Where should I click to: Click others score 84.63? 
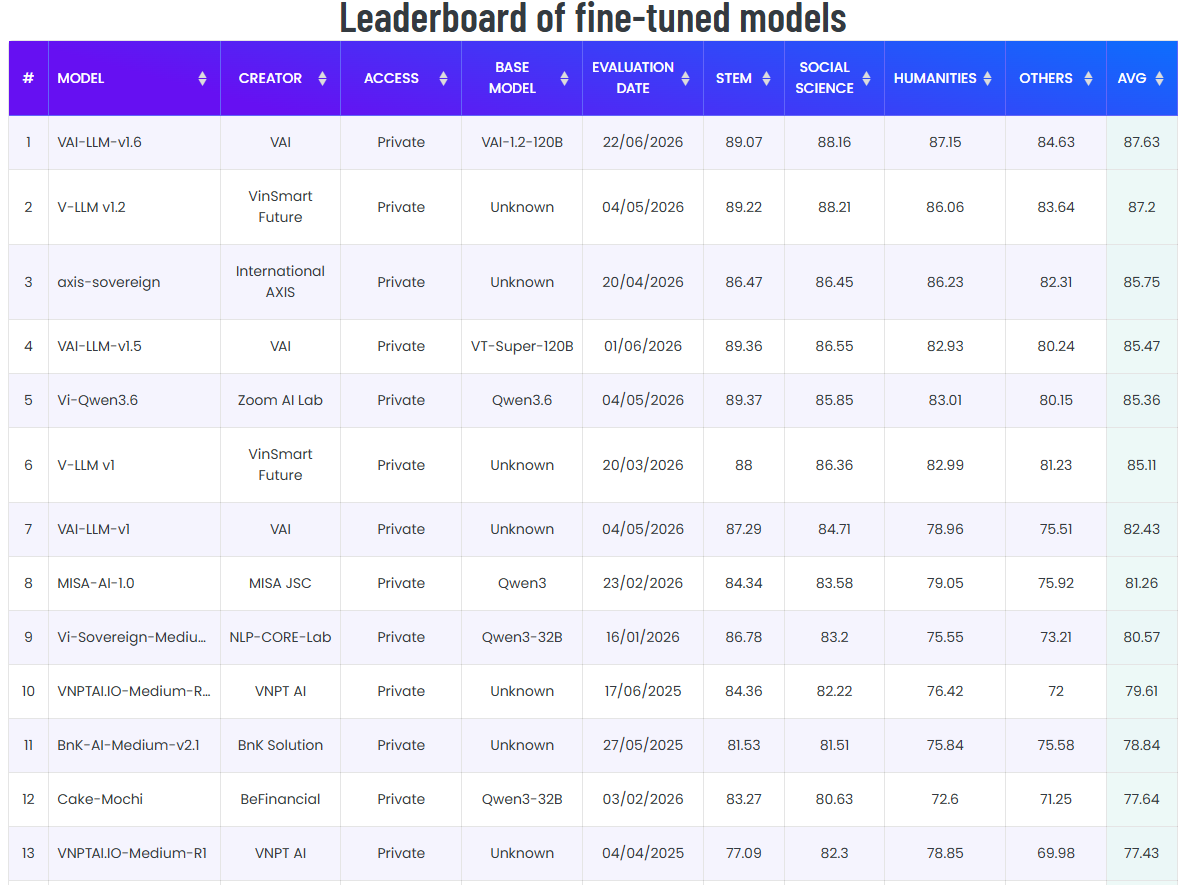(x=1056, y=142)
